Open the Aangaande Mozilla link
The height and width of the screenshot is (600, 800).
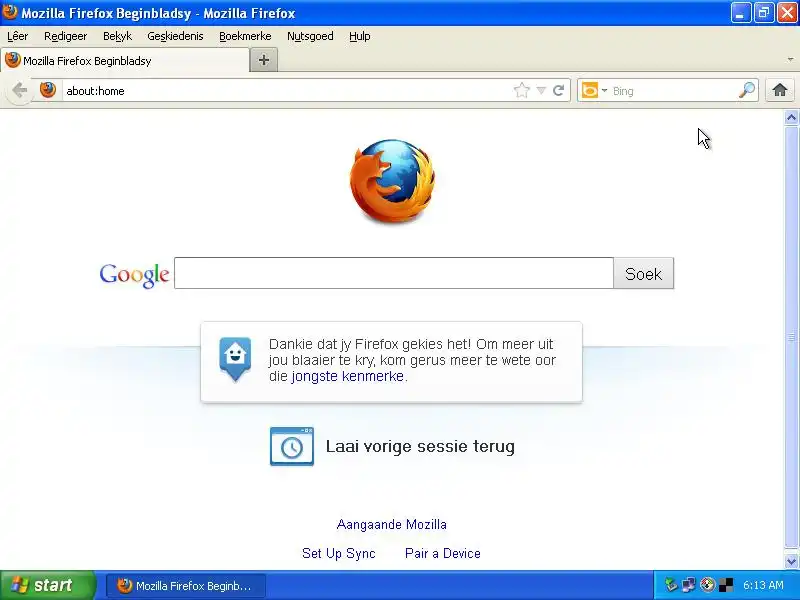pyautogui.click(x=391, y=524)
